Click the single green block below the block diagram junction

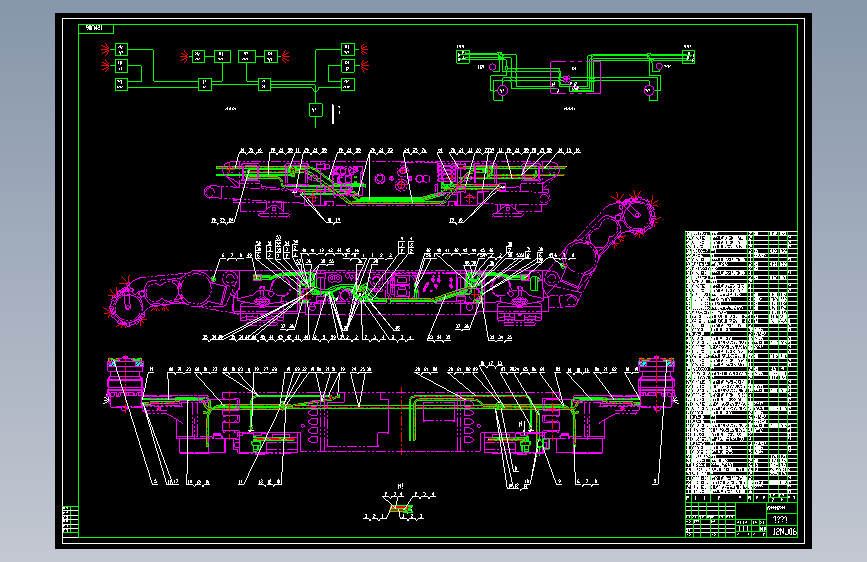(x=315, y=110)
